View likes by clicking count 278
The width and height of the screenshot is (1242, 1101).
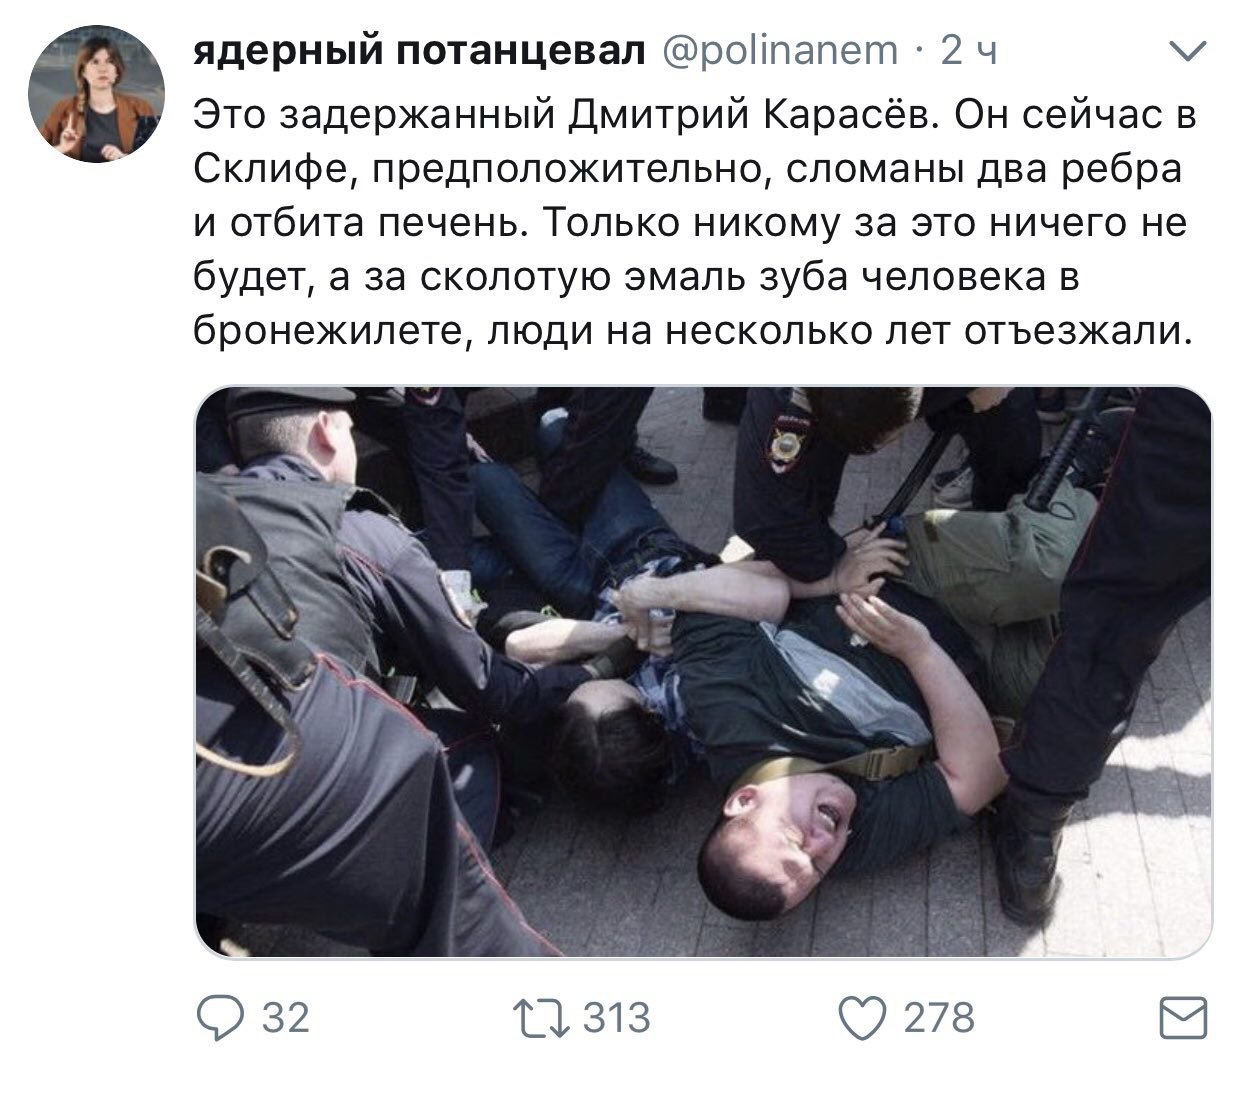point(938,1018)
